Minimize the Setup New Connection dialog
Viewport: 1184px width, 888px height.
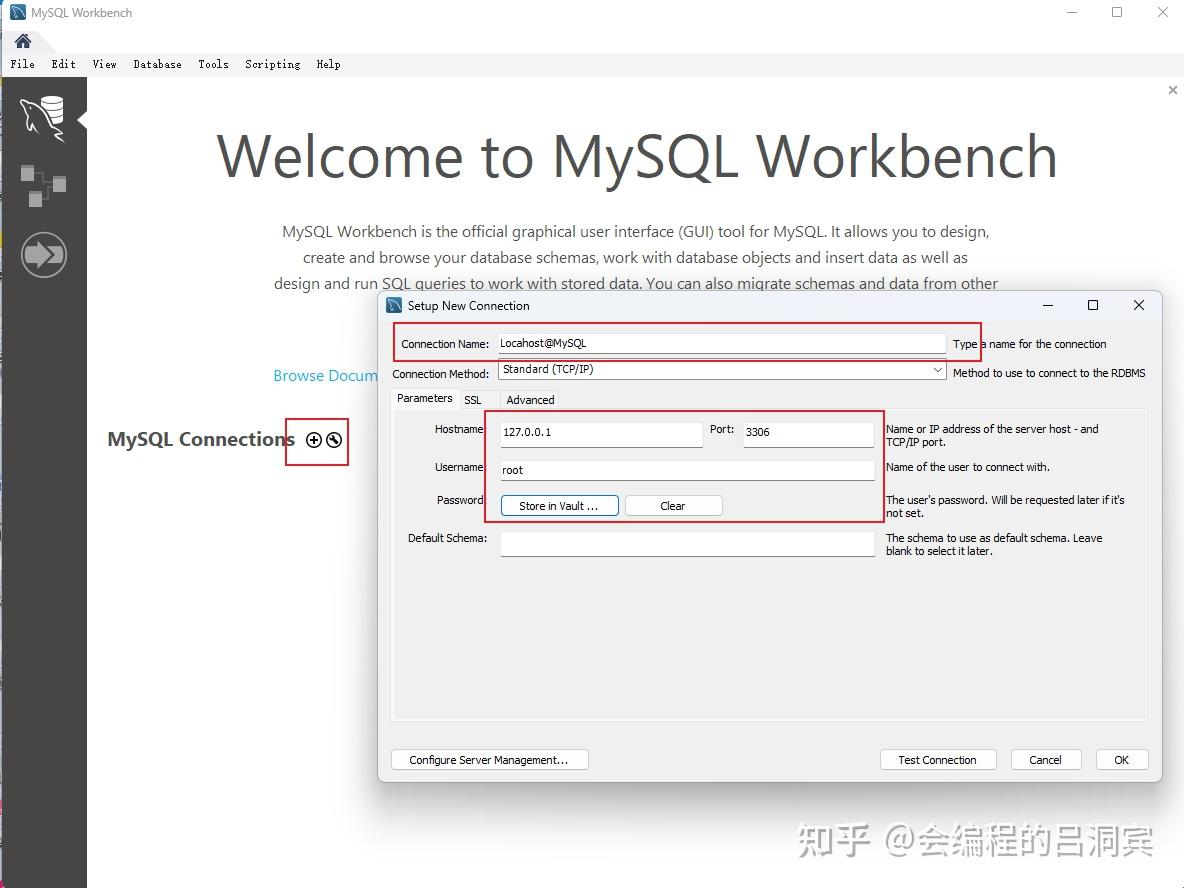coord(1047,305)
